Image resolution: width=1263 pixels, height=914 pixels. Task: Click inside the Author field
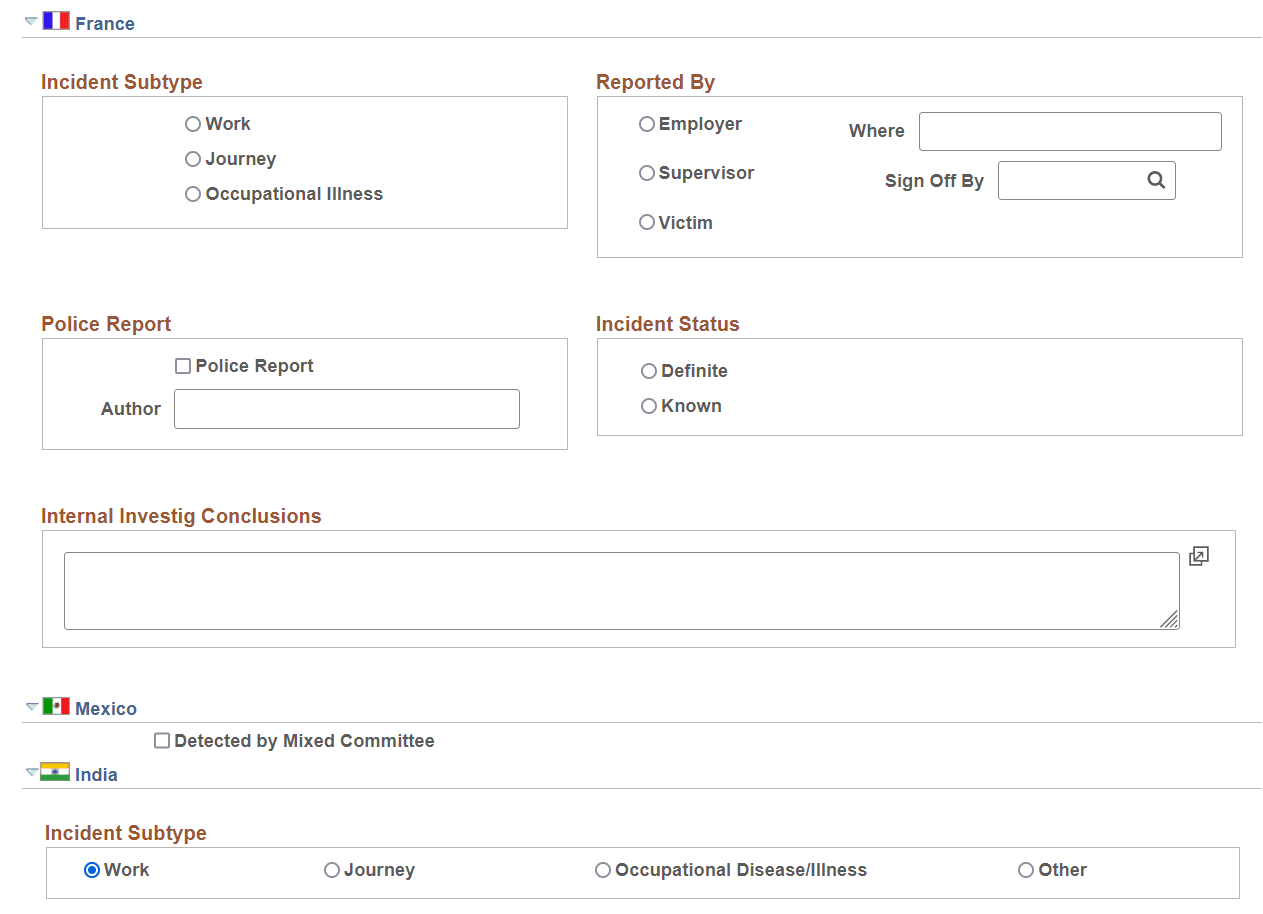click(346, 408)
